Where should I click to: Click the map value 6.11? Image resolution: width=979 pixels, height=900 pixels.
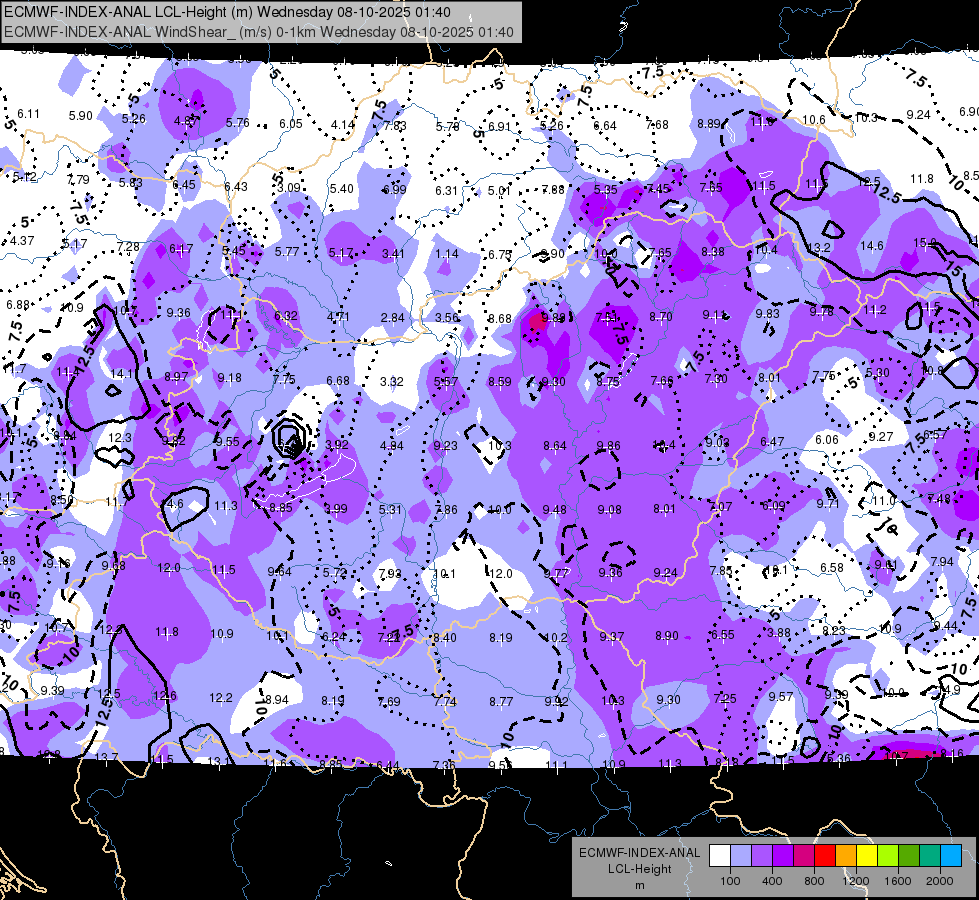click(x=28, y=114)
